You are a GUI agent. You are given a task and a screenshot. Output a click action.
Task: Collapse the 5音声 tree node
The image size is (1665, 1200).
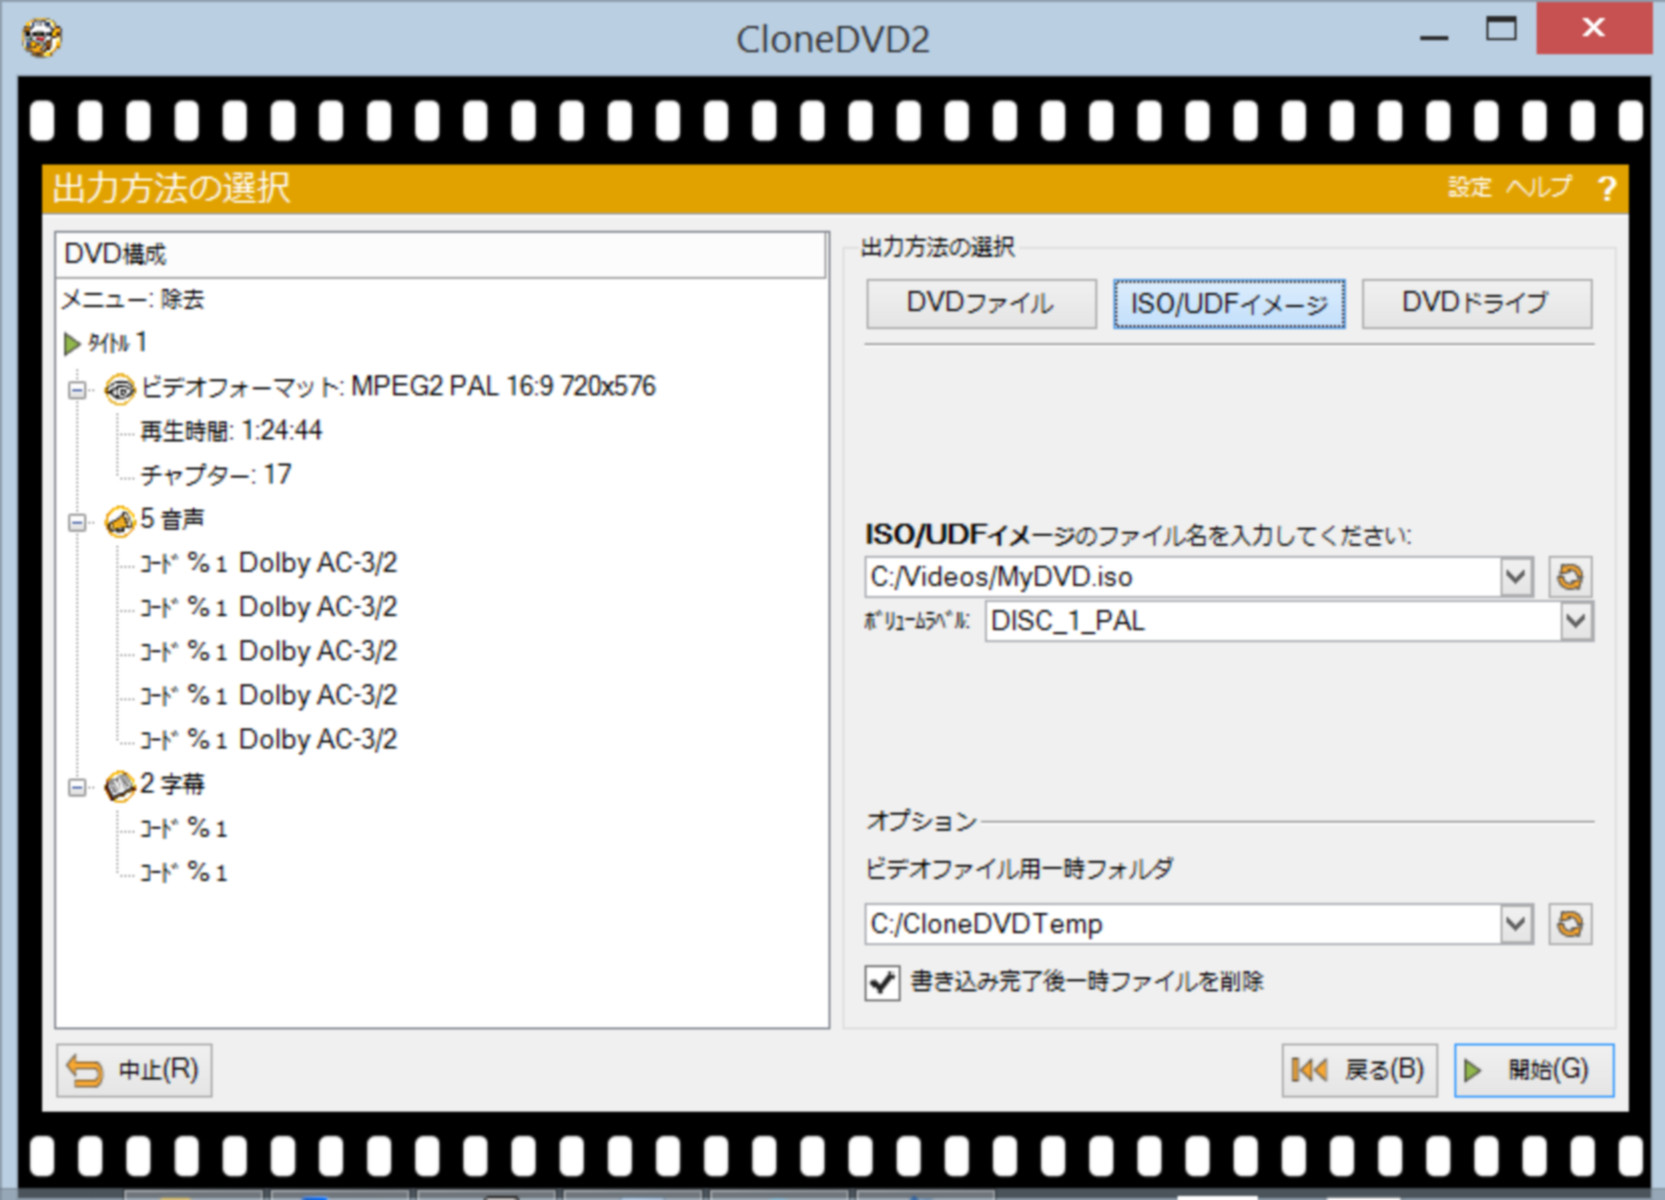75,519
